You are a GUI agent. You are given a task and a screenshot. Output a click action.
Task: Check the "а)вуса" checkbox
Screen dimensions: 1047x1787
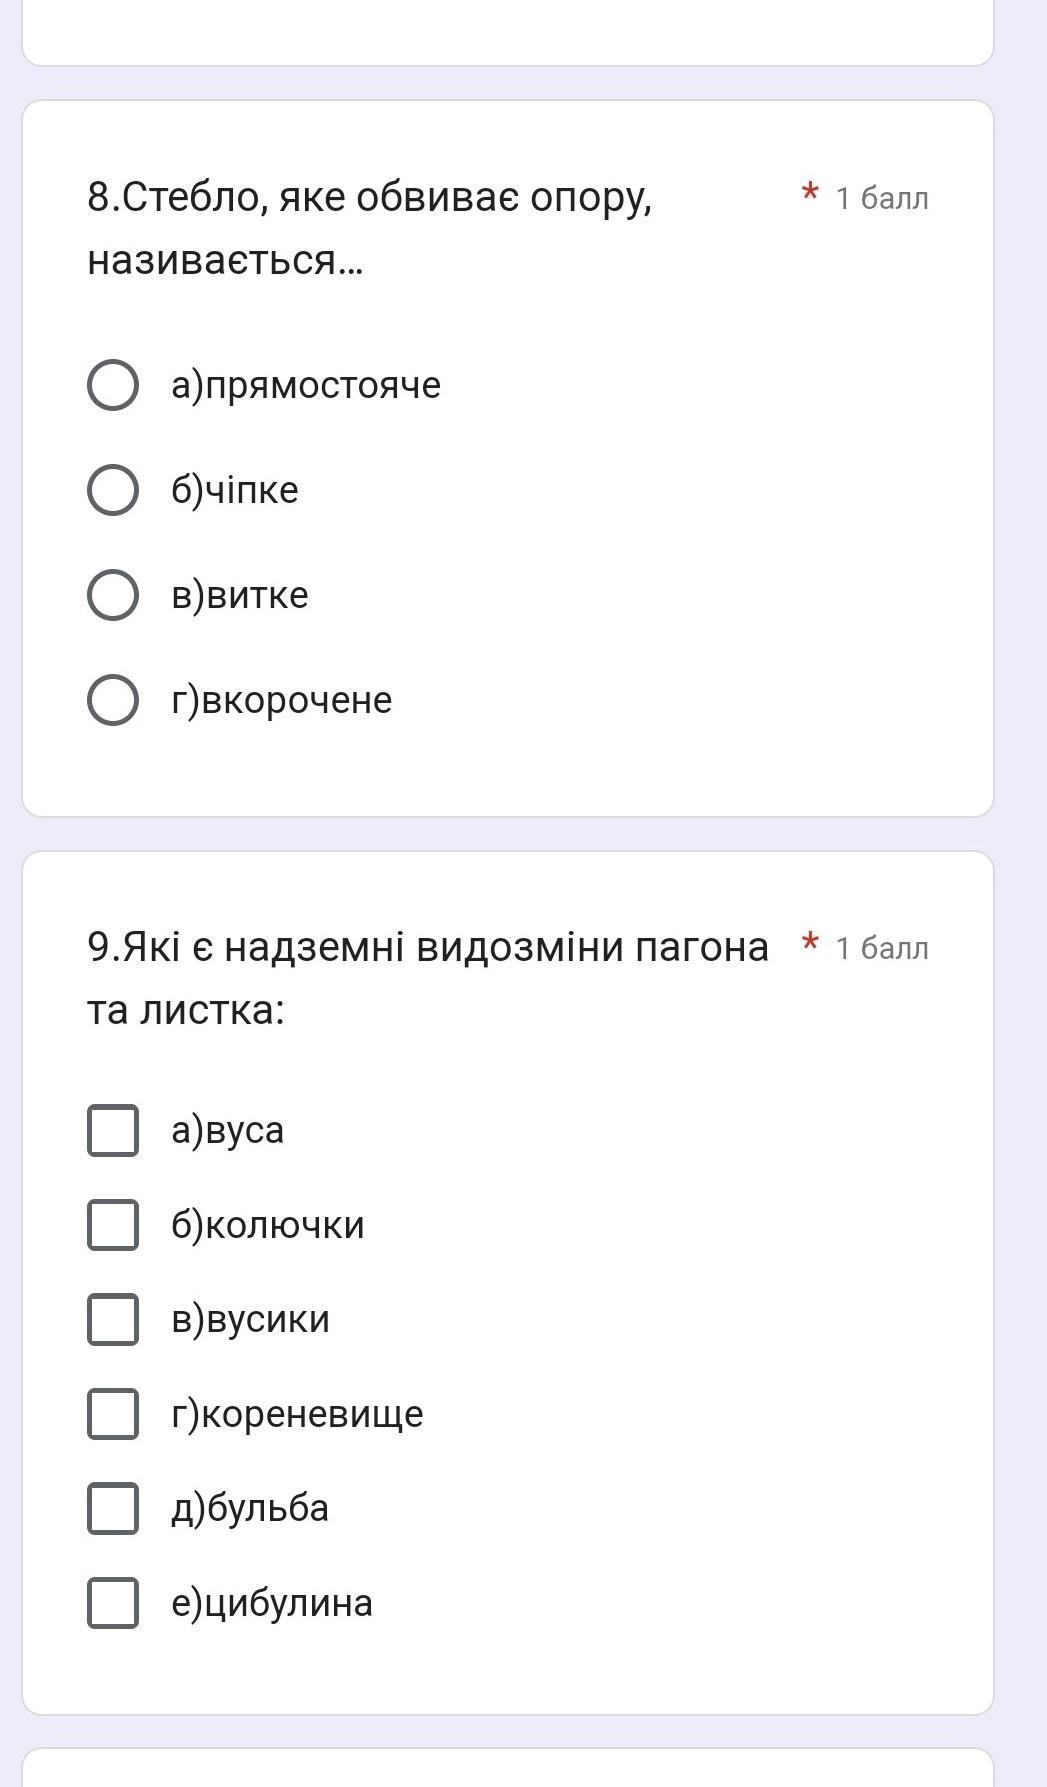[x=113, y=1130]
